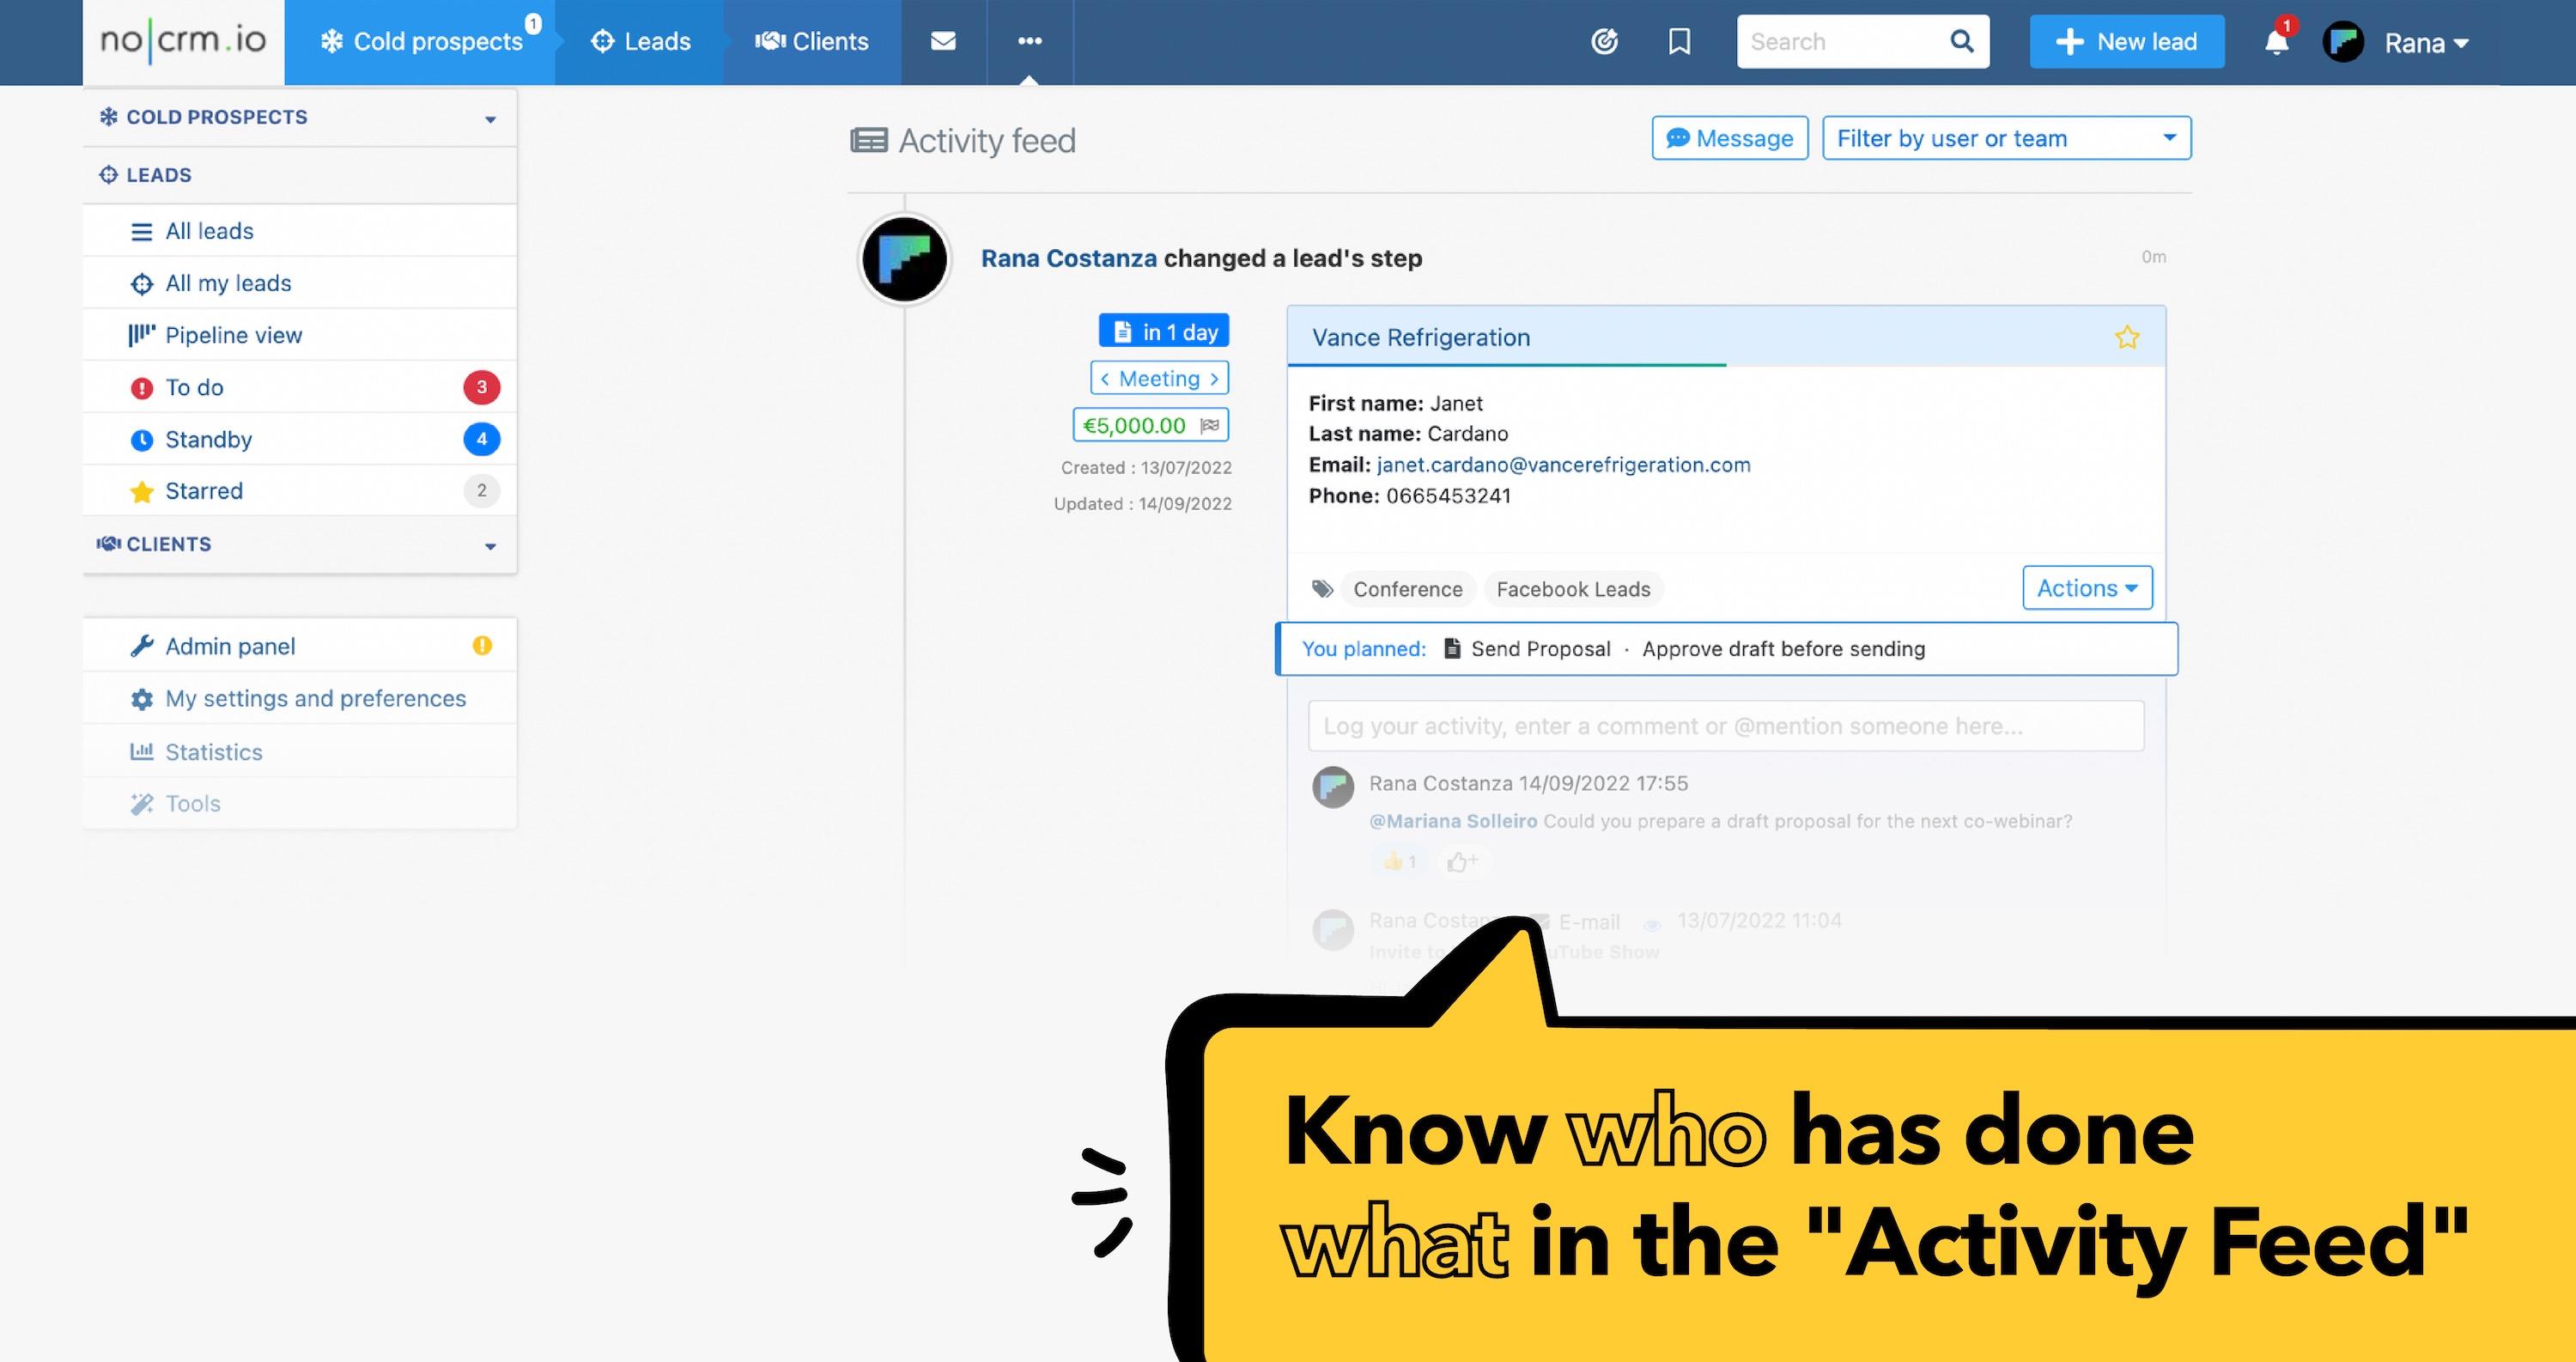Open Starred leads
Screen dimensions: 2576x1362
[x=300, y=491]
